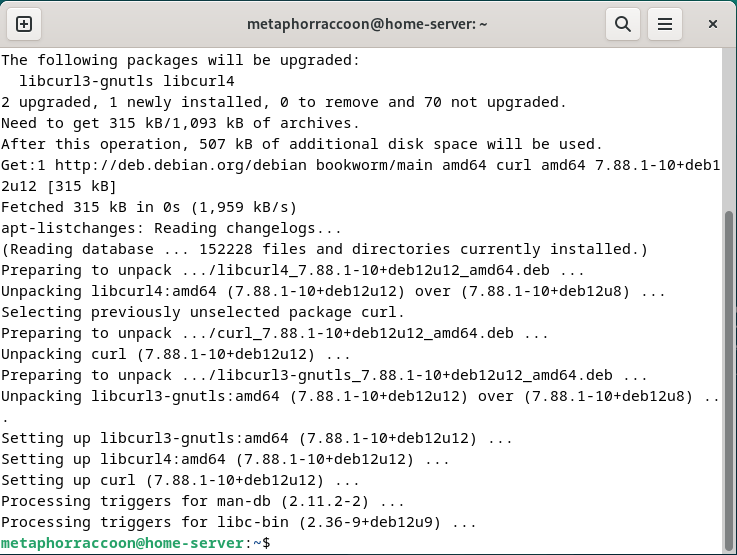Screen dimensions: 737x555
Task: Click the vertical scrollbar thumb
Action: (729, 382)
